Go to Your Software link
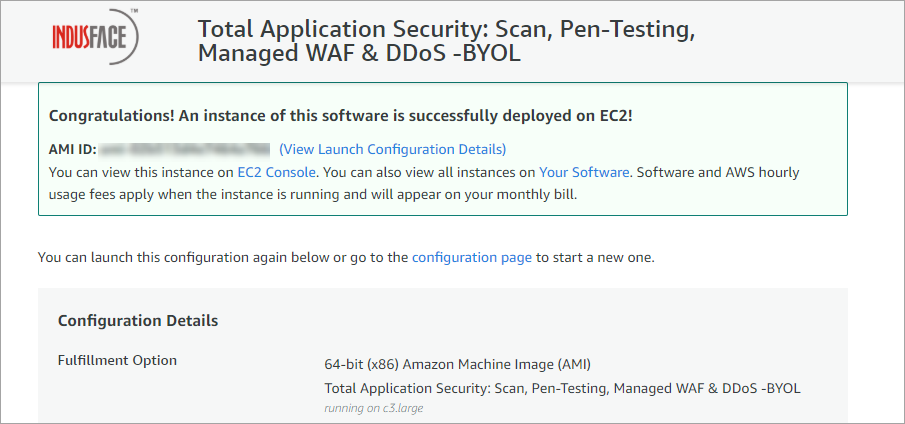 coord(584,172)
